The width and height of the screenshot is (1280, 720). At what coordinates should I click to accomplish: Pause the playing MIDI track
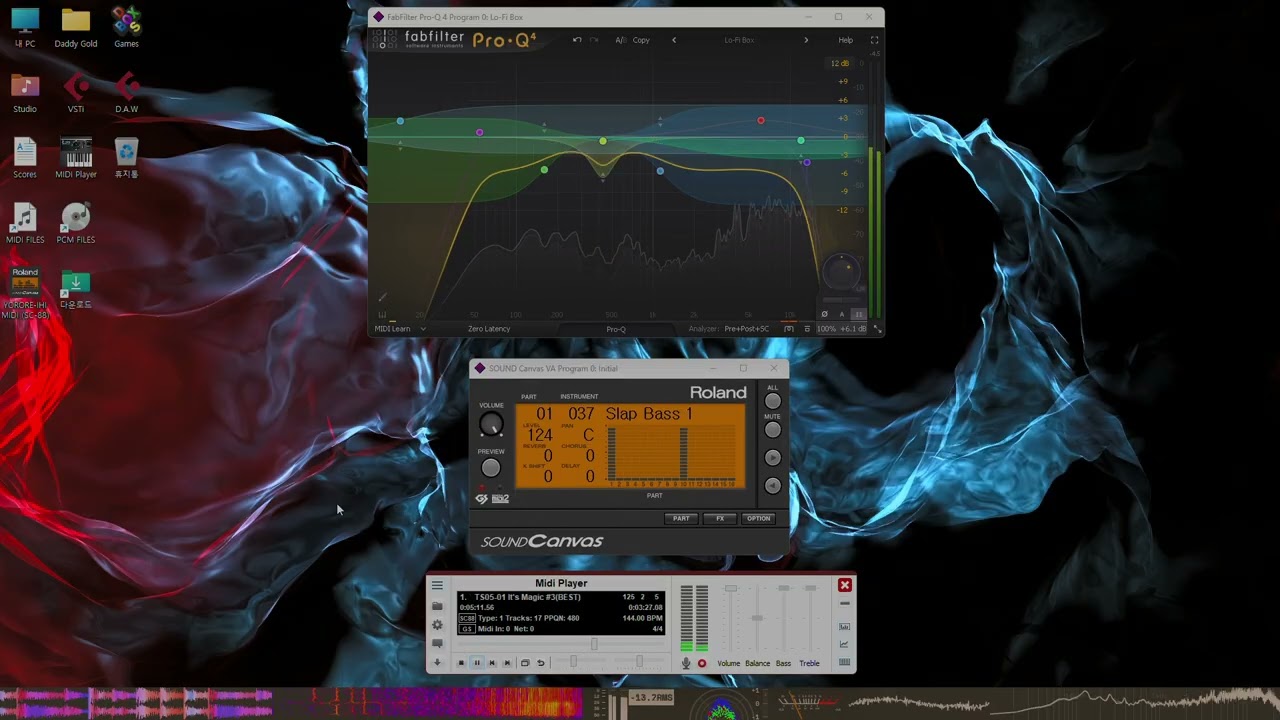(x=476, y=663)
